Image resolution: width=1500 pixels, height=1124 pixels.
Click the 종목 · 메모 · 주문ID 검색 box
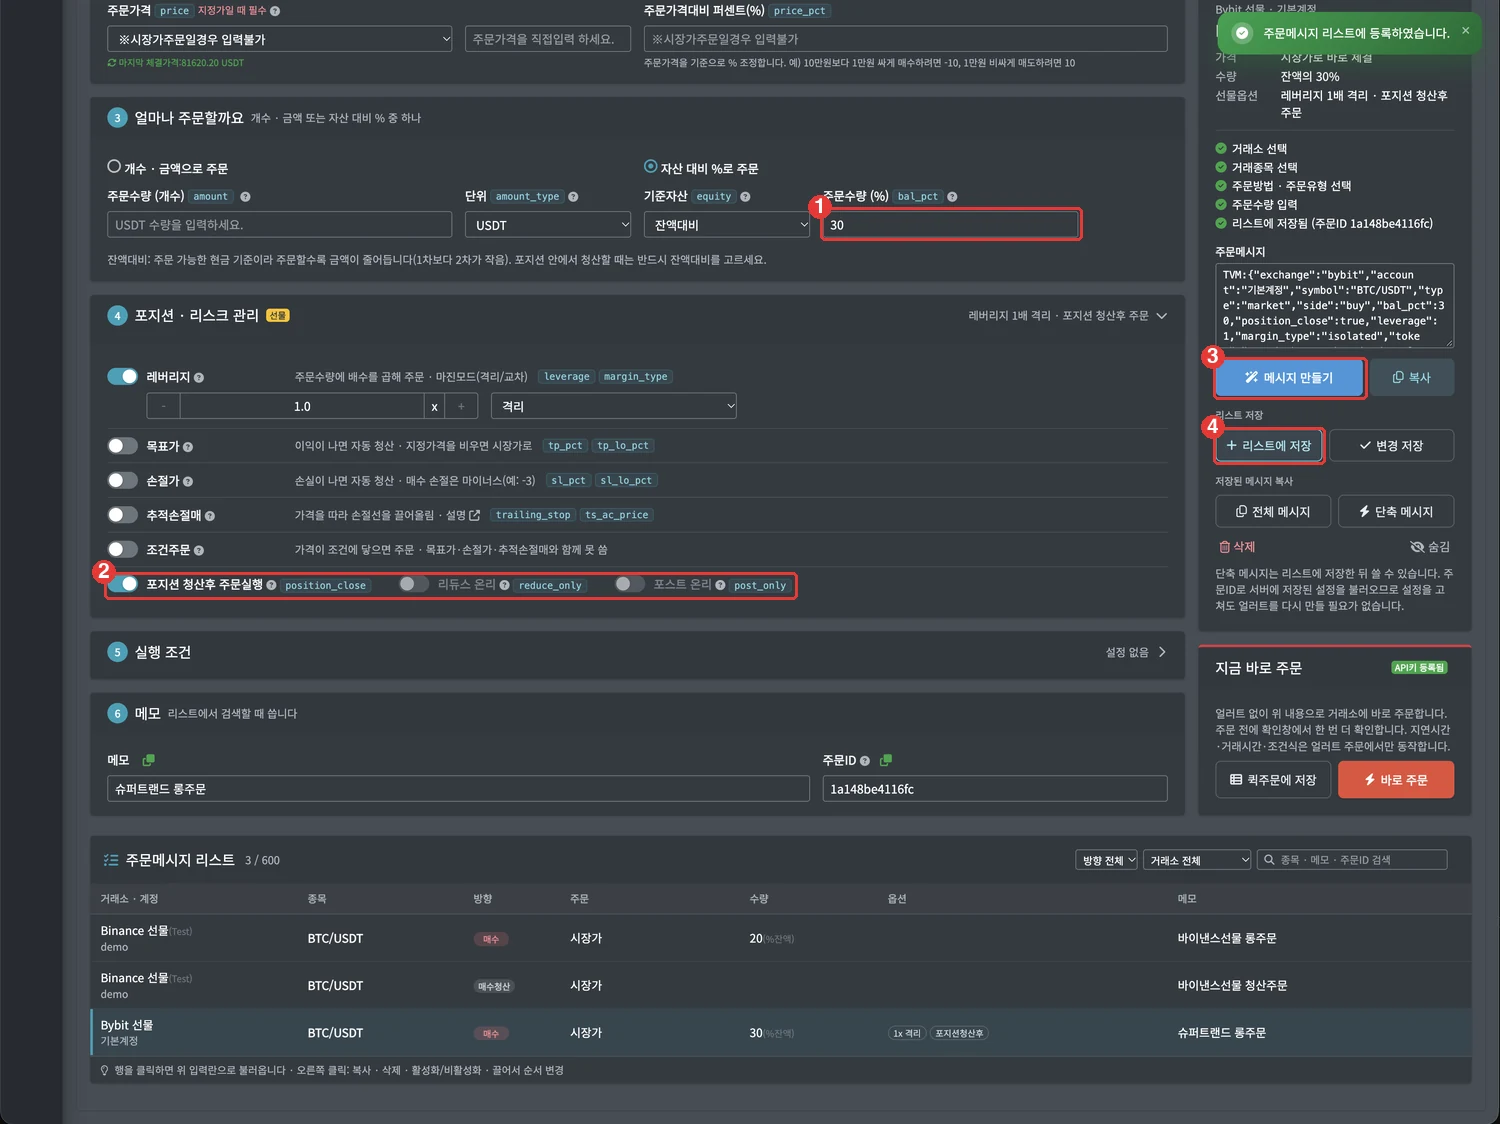click(x=1352, y=860)
